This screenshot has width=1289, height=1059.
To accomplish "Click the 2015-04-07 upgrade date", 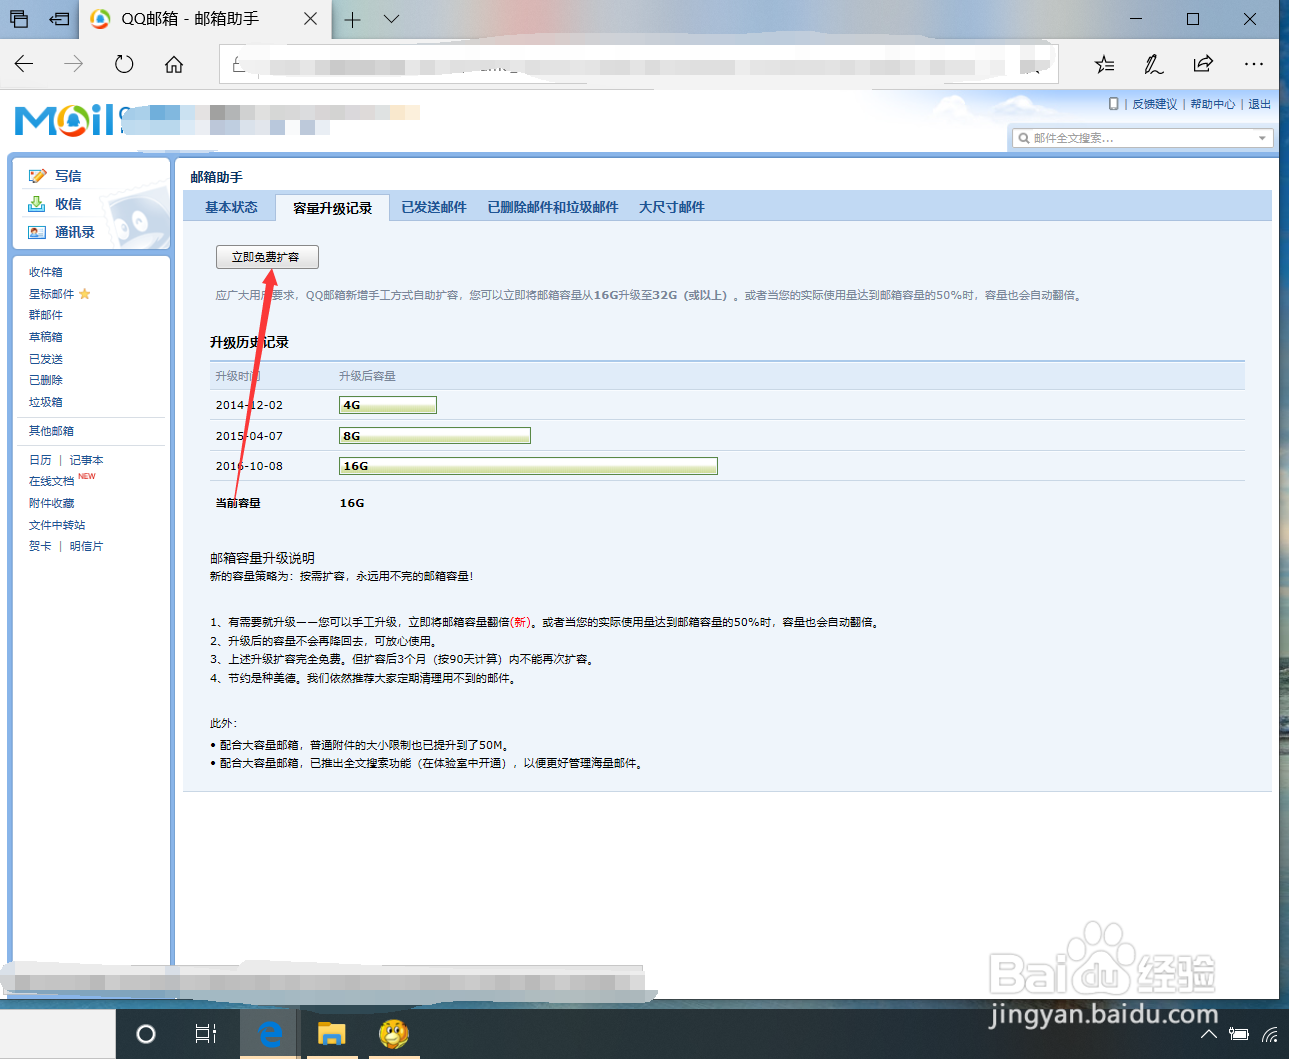I will click(x=249, y=436).
